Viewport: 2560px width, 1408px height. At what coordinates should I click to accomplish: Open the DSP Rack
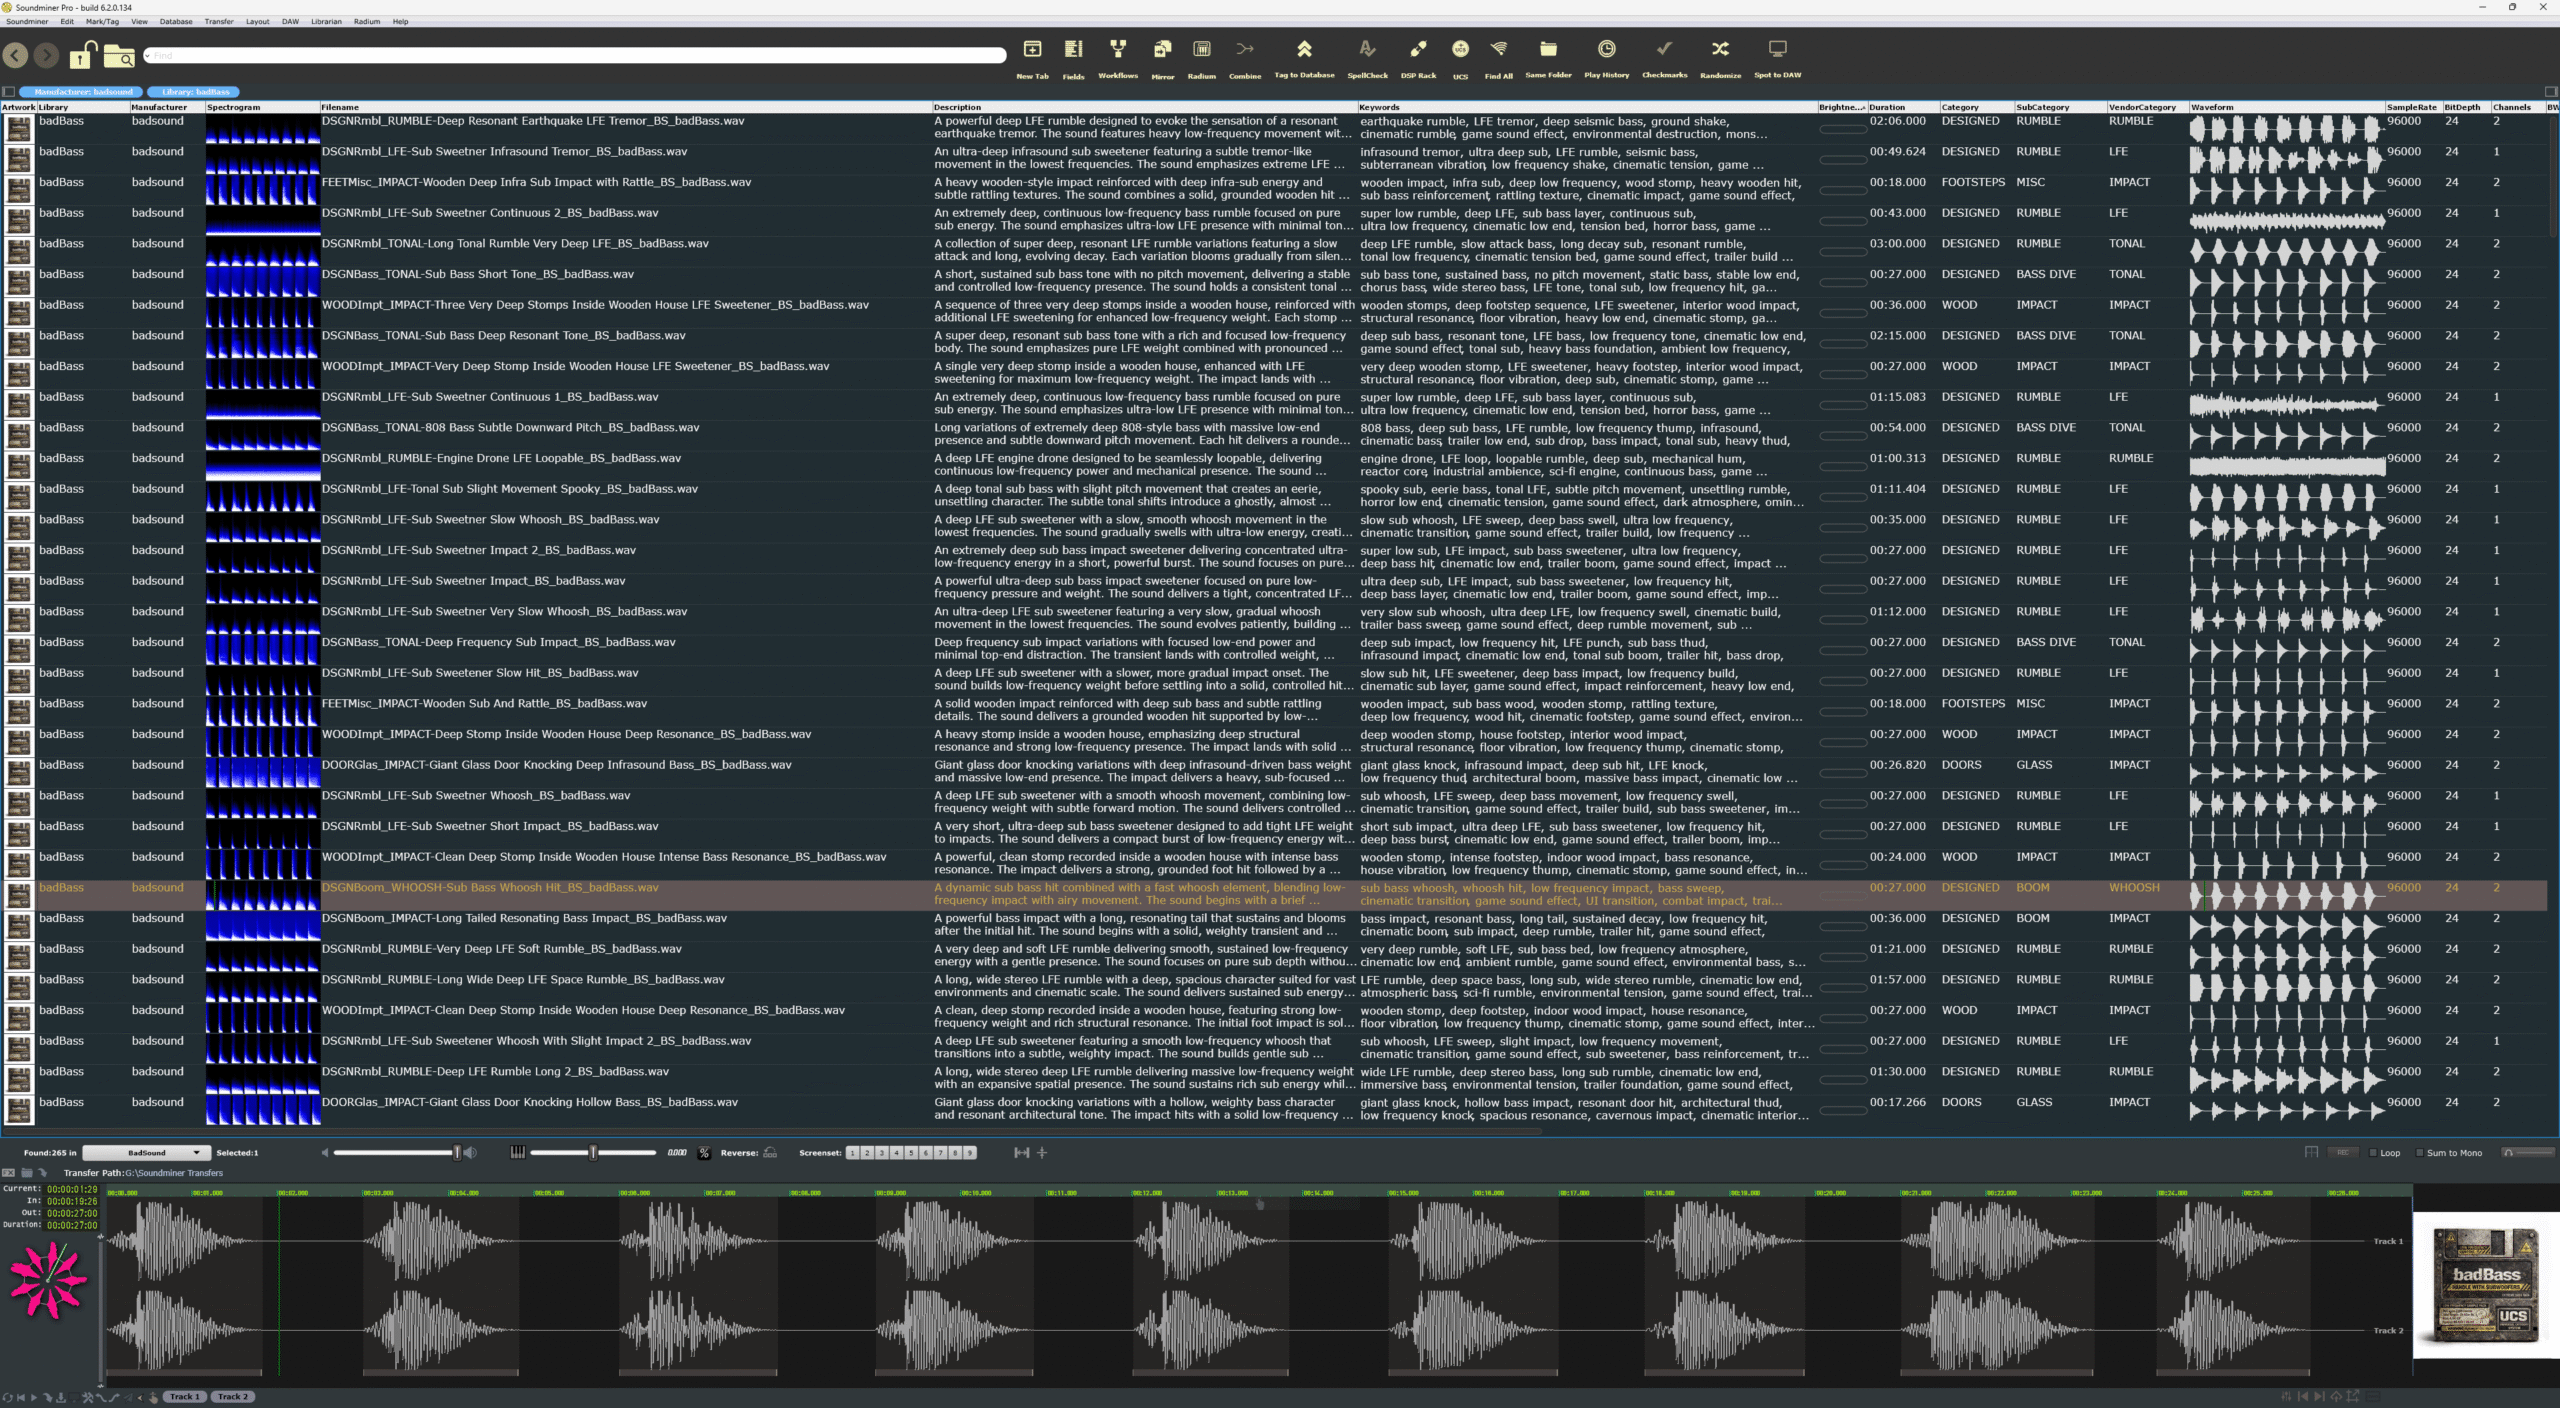(x=1417, y=50)
